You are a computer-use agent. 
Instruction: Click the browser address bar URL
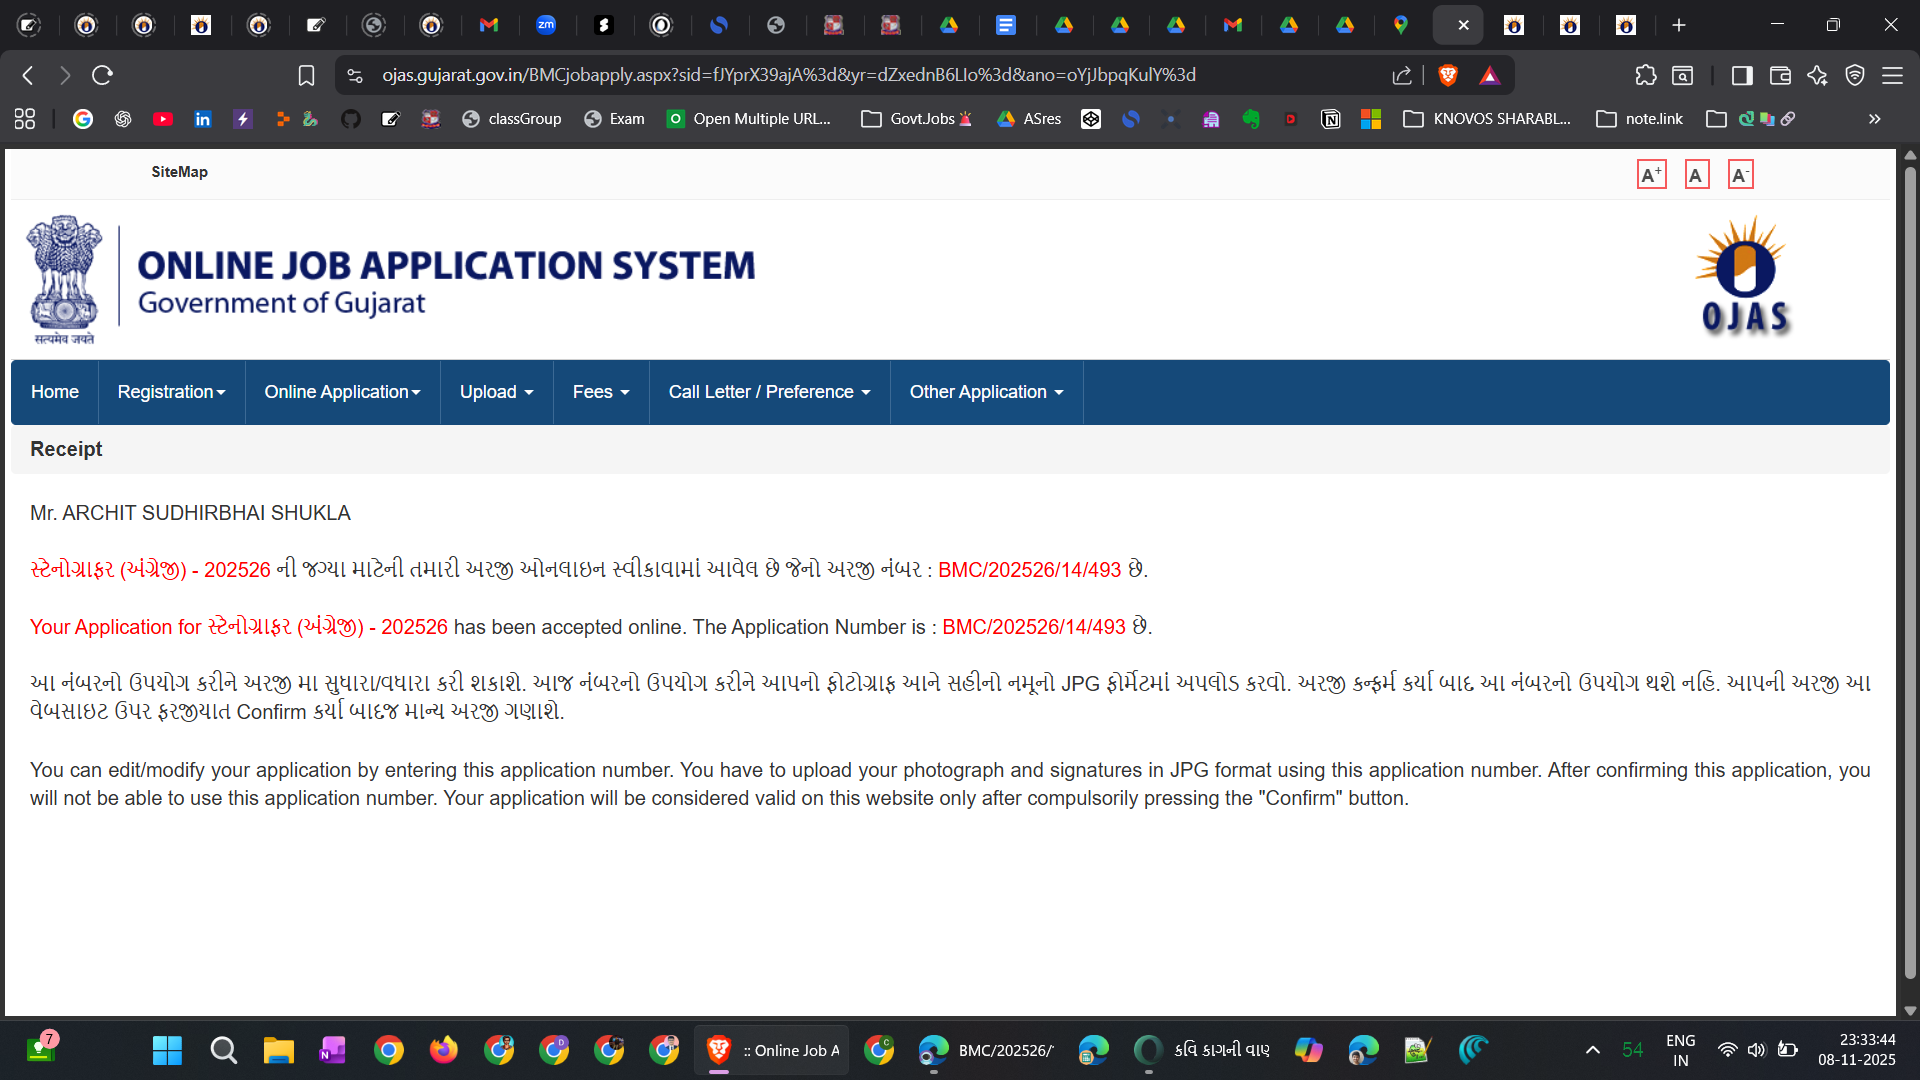click(x=788, y=75)
